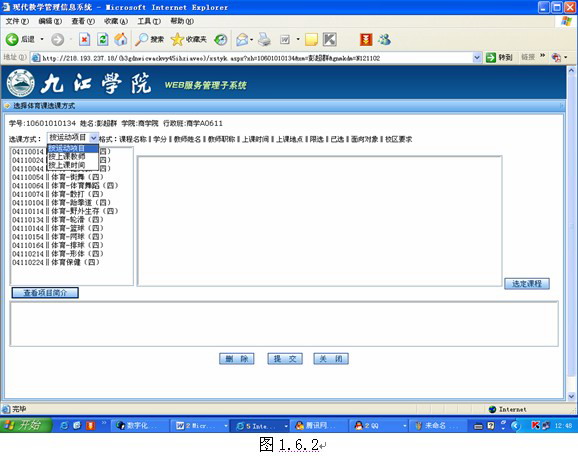Refresh the page with the toolbar icon
The image size is (578, 456).
(x=102, y=39)
